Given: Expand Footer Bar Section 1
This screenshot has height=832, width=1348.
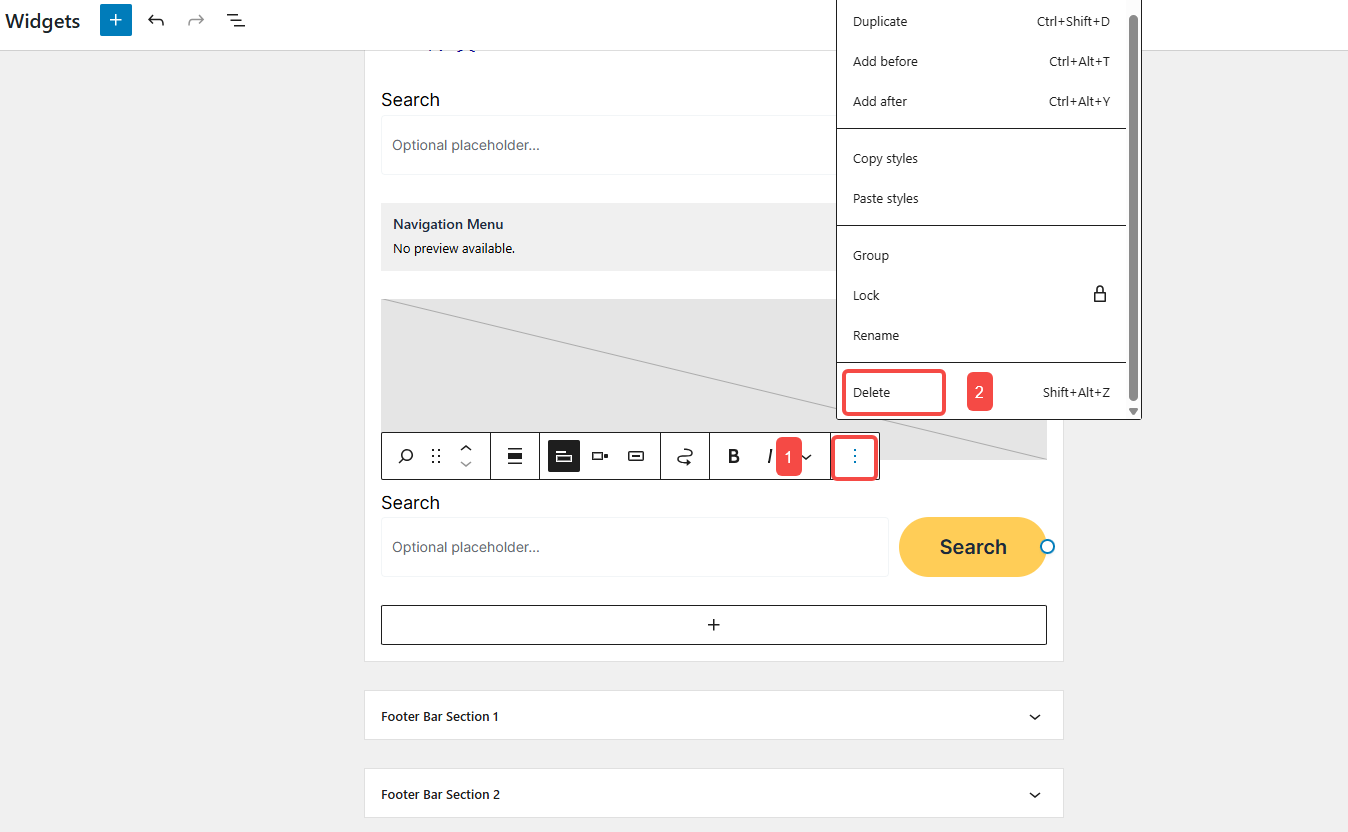Looking at the screenshot, I should (713, 715).
